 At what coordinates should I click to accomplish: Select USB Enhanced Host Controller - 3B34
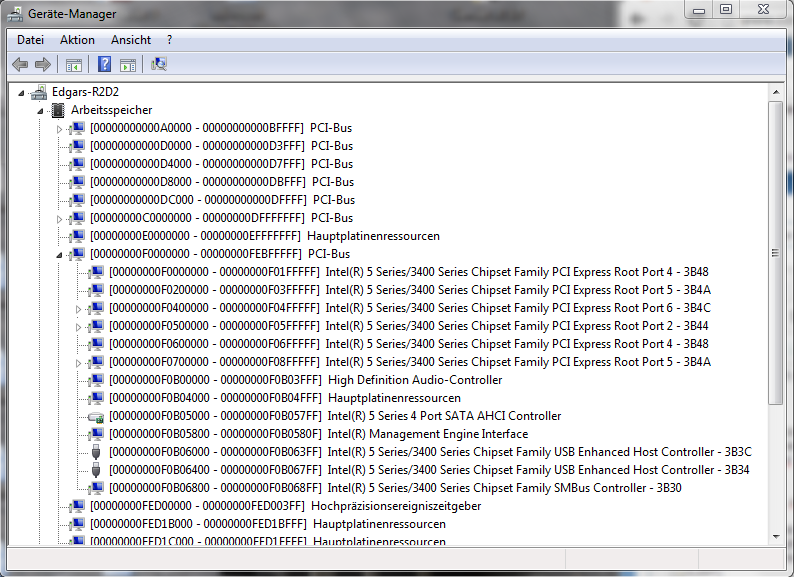pos(429,470)
